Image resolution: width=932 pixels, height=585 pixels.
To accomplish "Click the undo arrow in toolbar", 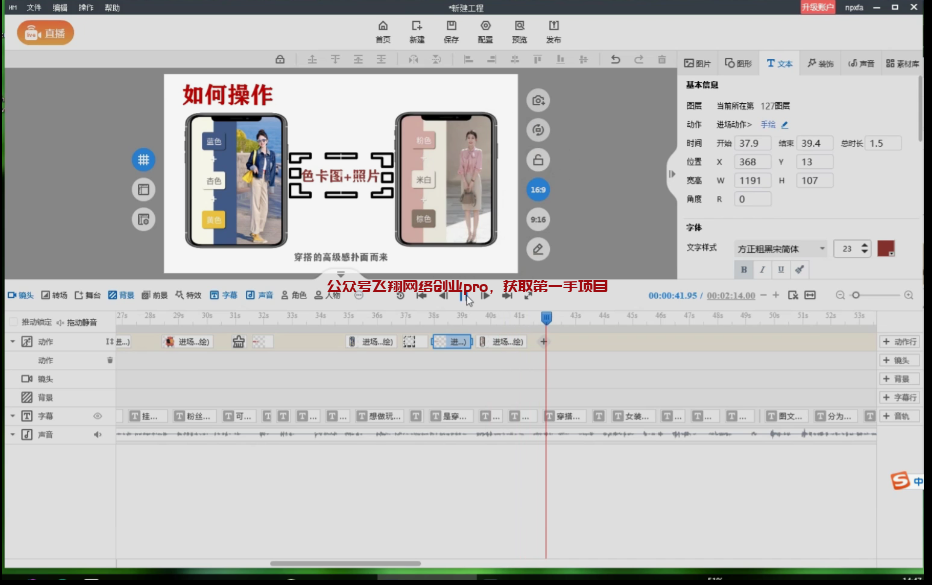I will pos(614,60).
